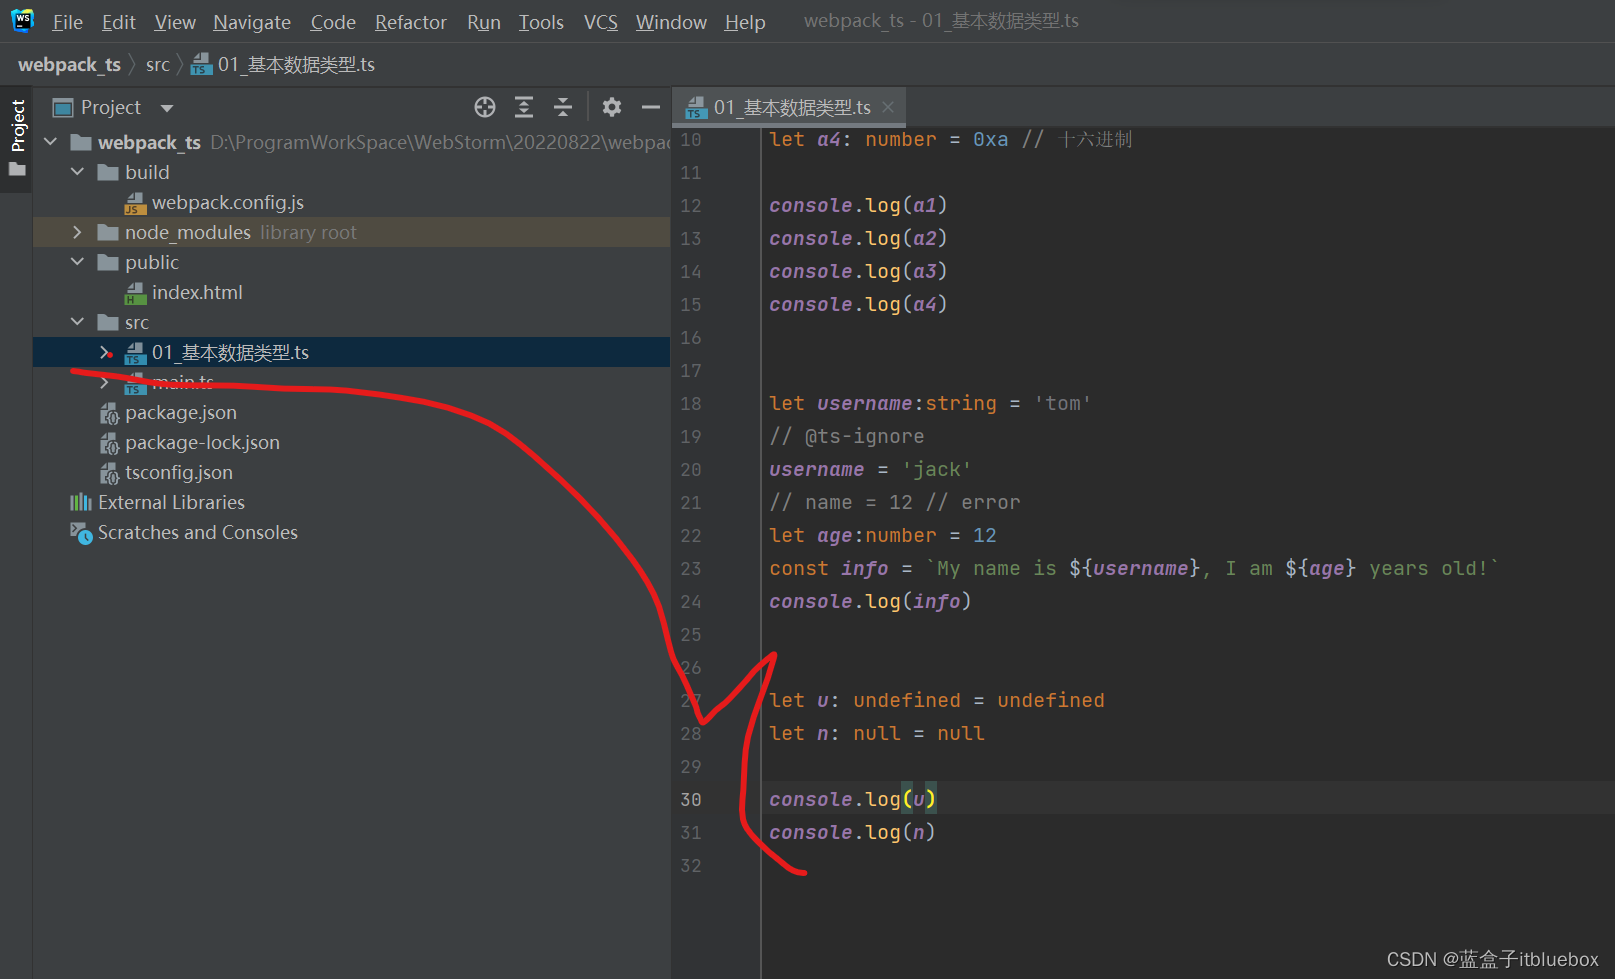Click Select Opened File crosshair icon

point(485,107)
